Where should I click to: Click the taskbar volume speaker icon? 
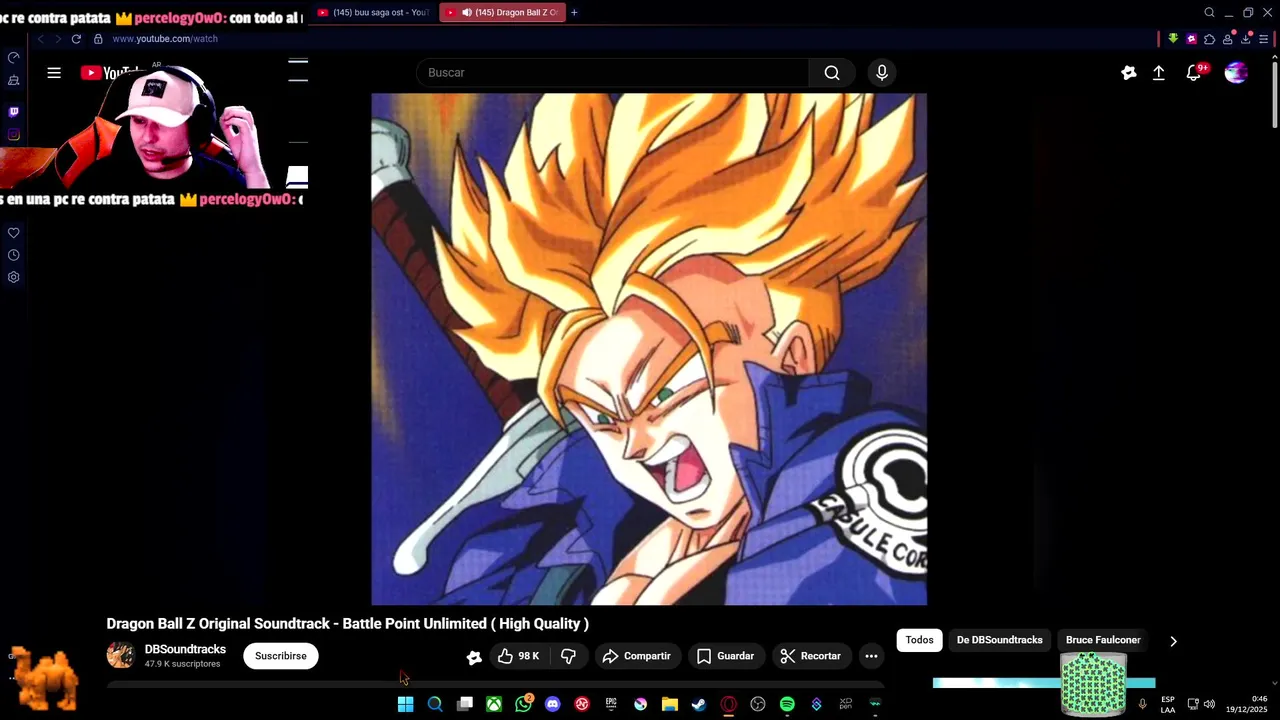click(x=1209, y=704)
